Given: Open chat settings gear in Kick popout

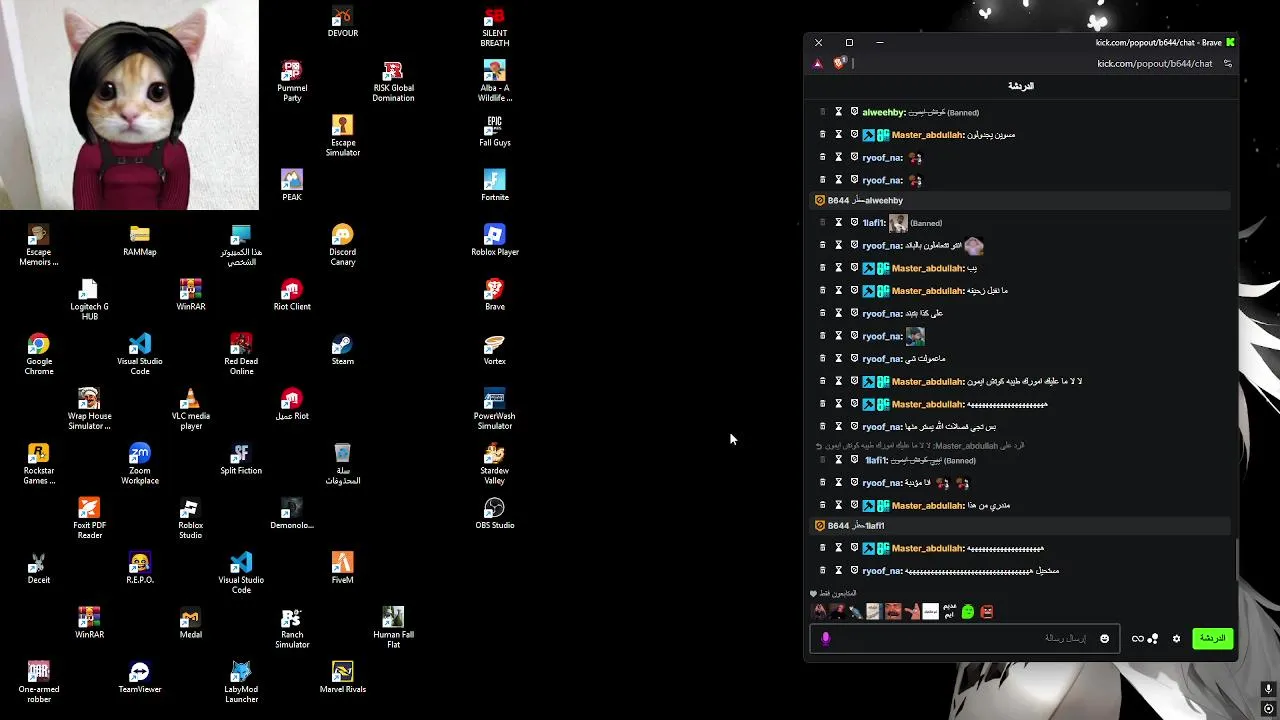Looking at the screenshot, I should (1176, 638).
